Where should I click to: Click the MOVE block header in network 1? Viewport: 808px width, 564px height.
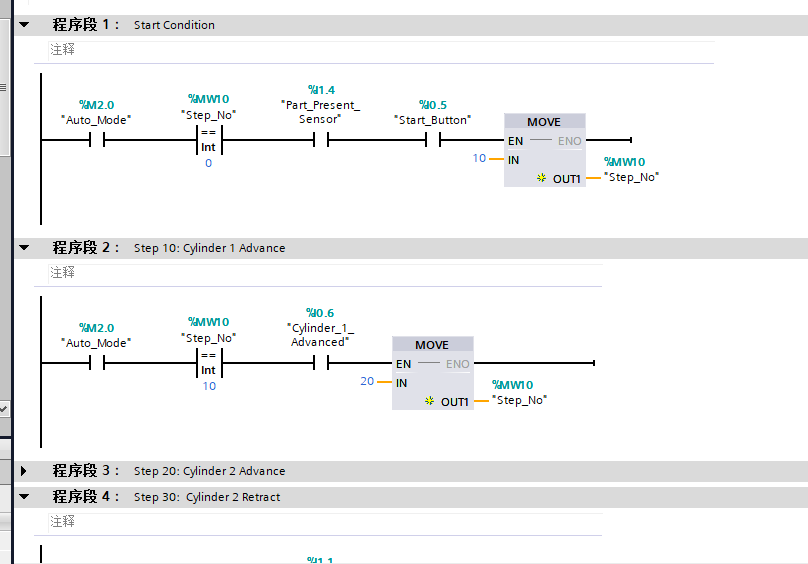(544, 122)
